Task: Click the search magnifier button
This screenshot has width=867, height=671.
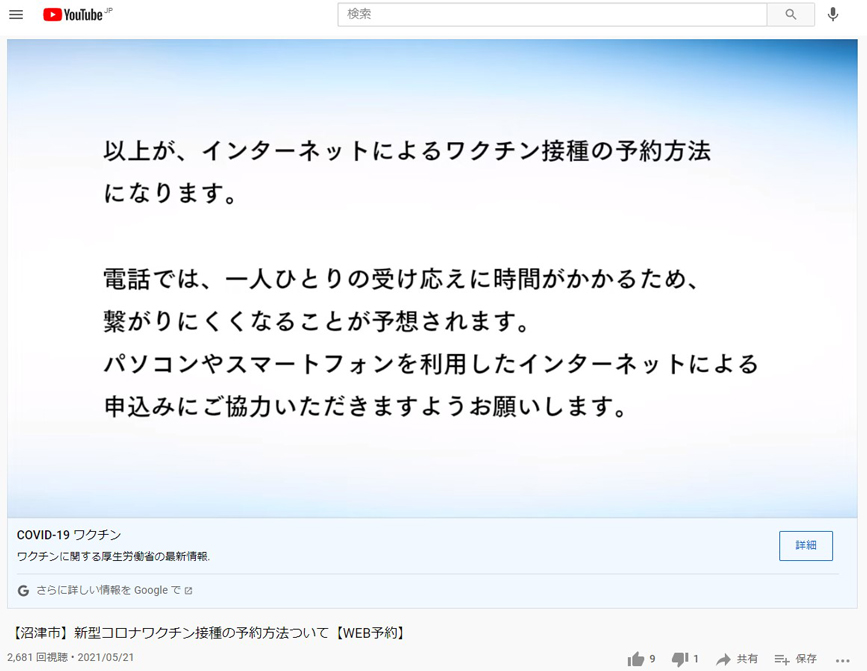Action: click(791, 14)
